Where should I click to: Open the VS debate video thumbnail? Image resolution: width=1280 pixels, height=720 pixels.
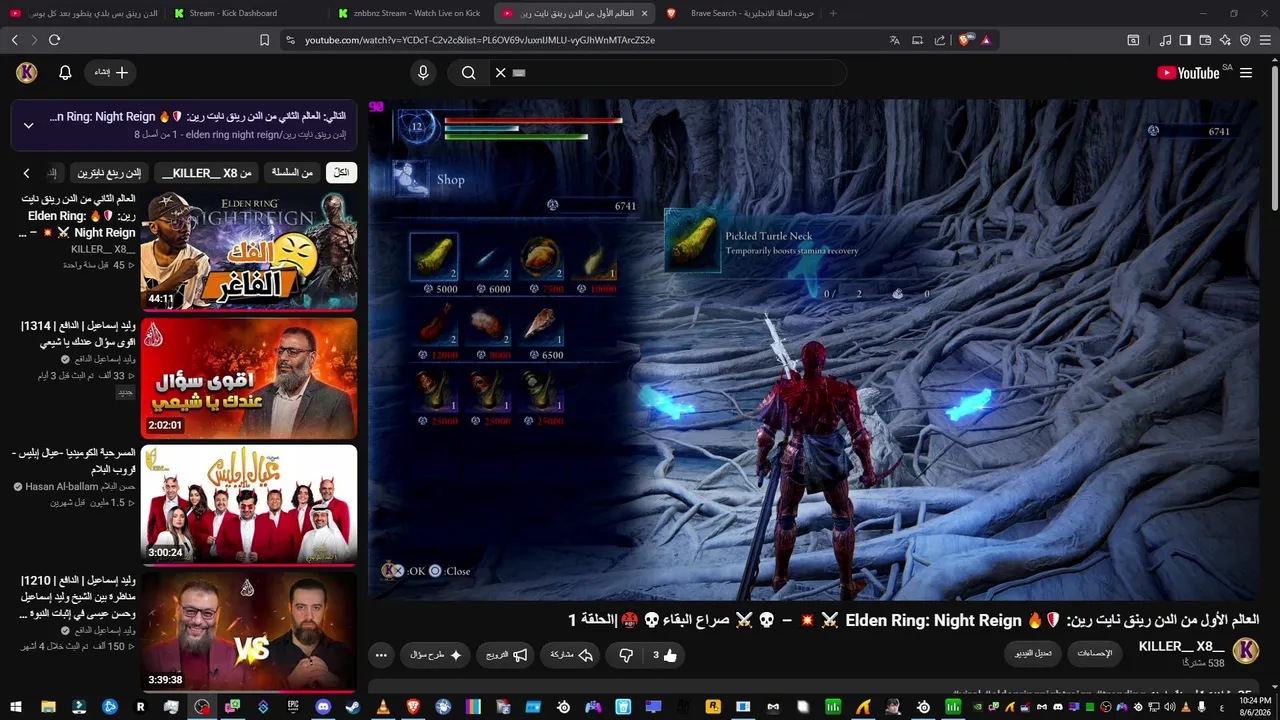coord(249,631)
